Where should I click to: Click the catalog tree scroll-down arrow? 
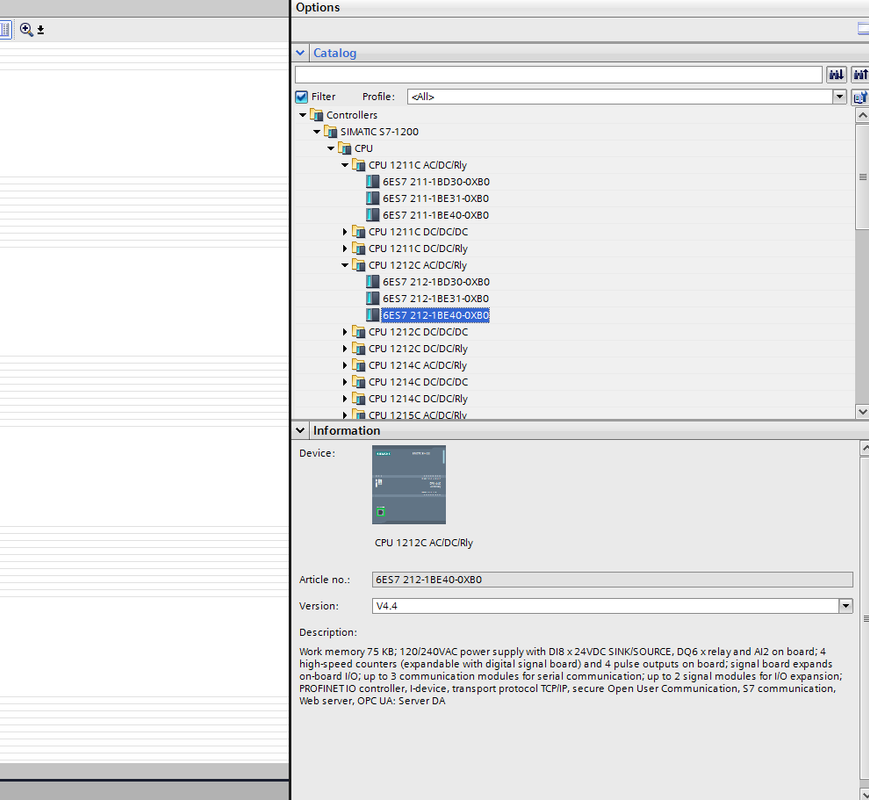click(x=862, y=411)
